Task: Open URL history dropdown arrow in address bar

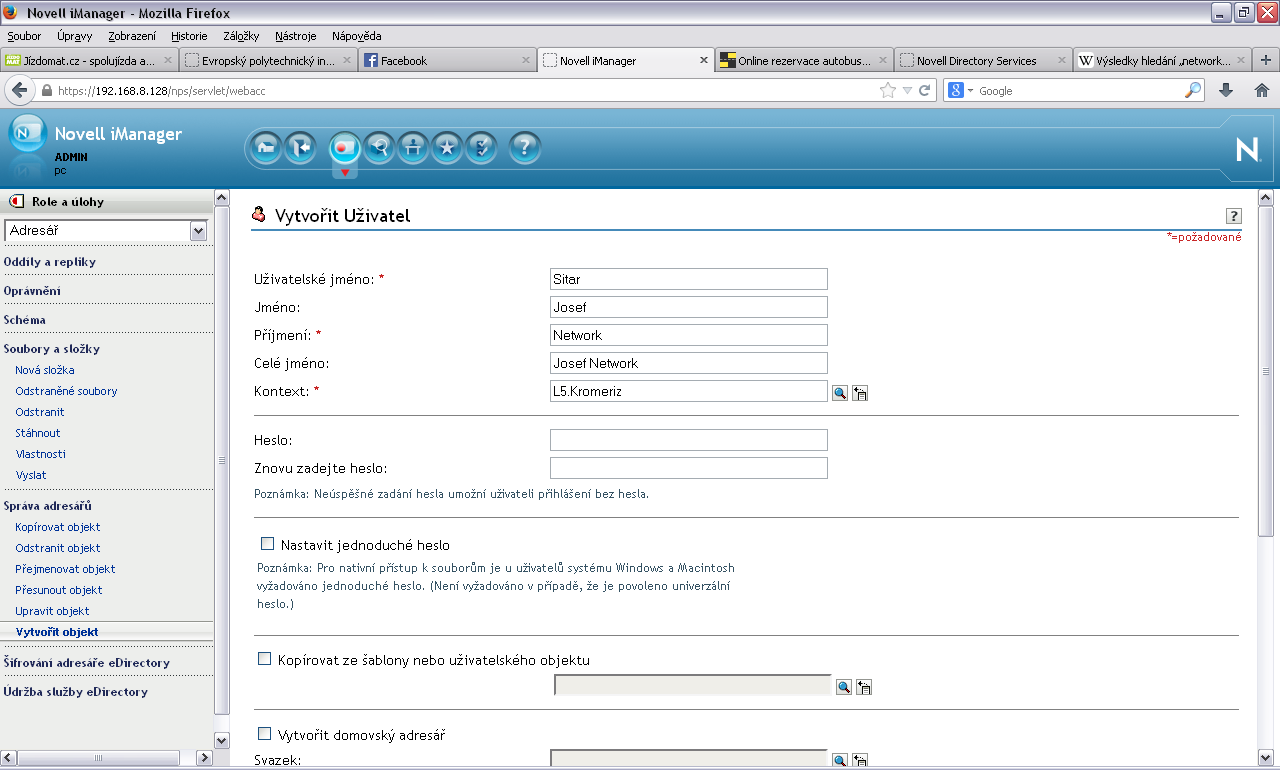Action: [x=907, y=90]
